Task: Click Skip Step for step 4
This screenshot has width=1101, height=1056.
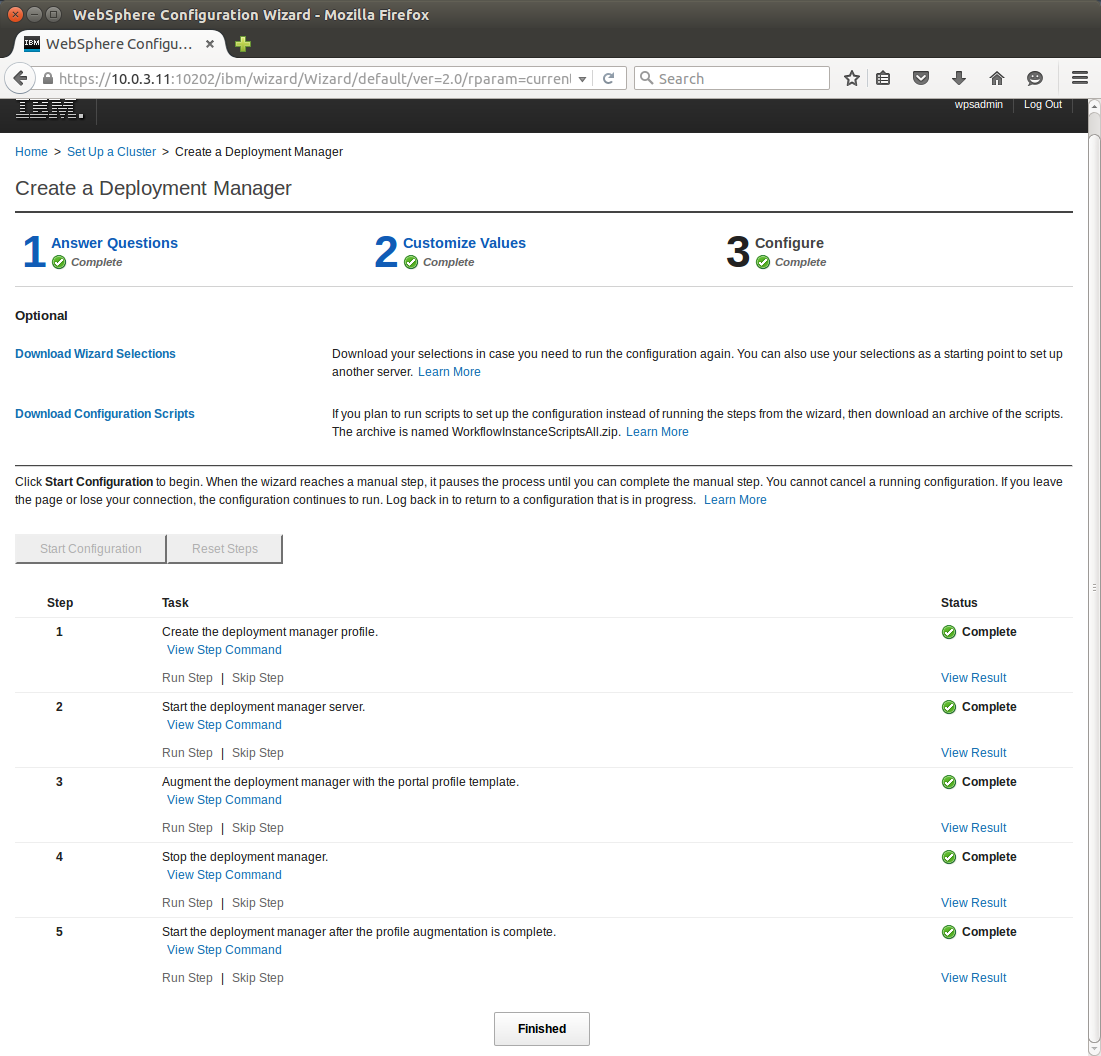Action: coord(258,903)
